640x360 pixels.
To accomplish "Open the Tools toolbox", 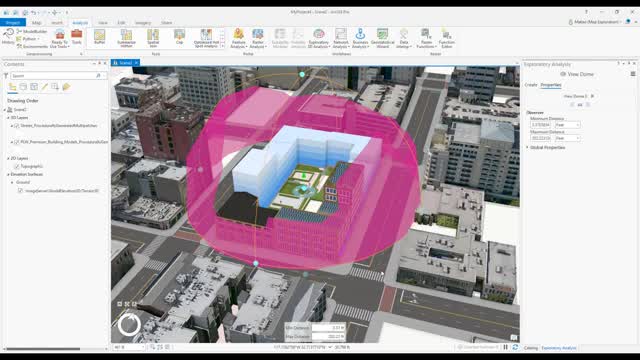I will (77, 37).
